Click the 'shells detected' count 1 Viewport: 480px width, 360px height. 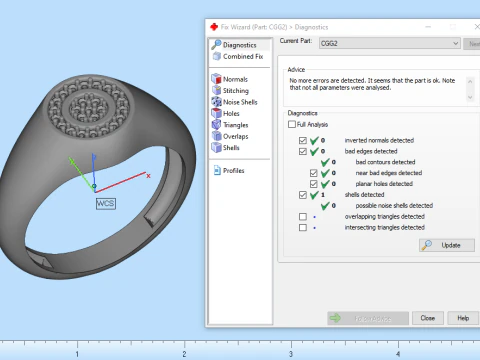tap(323, 195)
